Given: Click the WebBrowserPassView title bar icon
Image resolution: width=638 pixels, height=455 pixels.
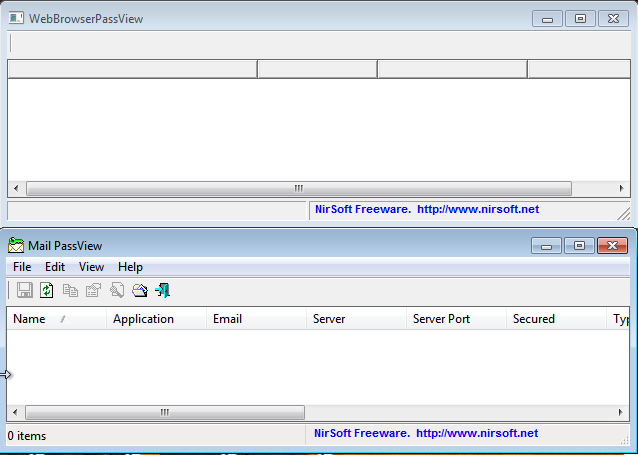Looking at the screenshot, I should tap(16, 18).
